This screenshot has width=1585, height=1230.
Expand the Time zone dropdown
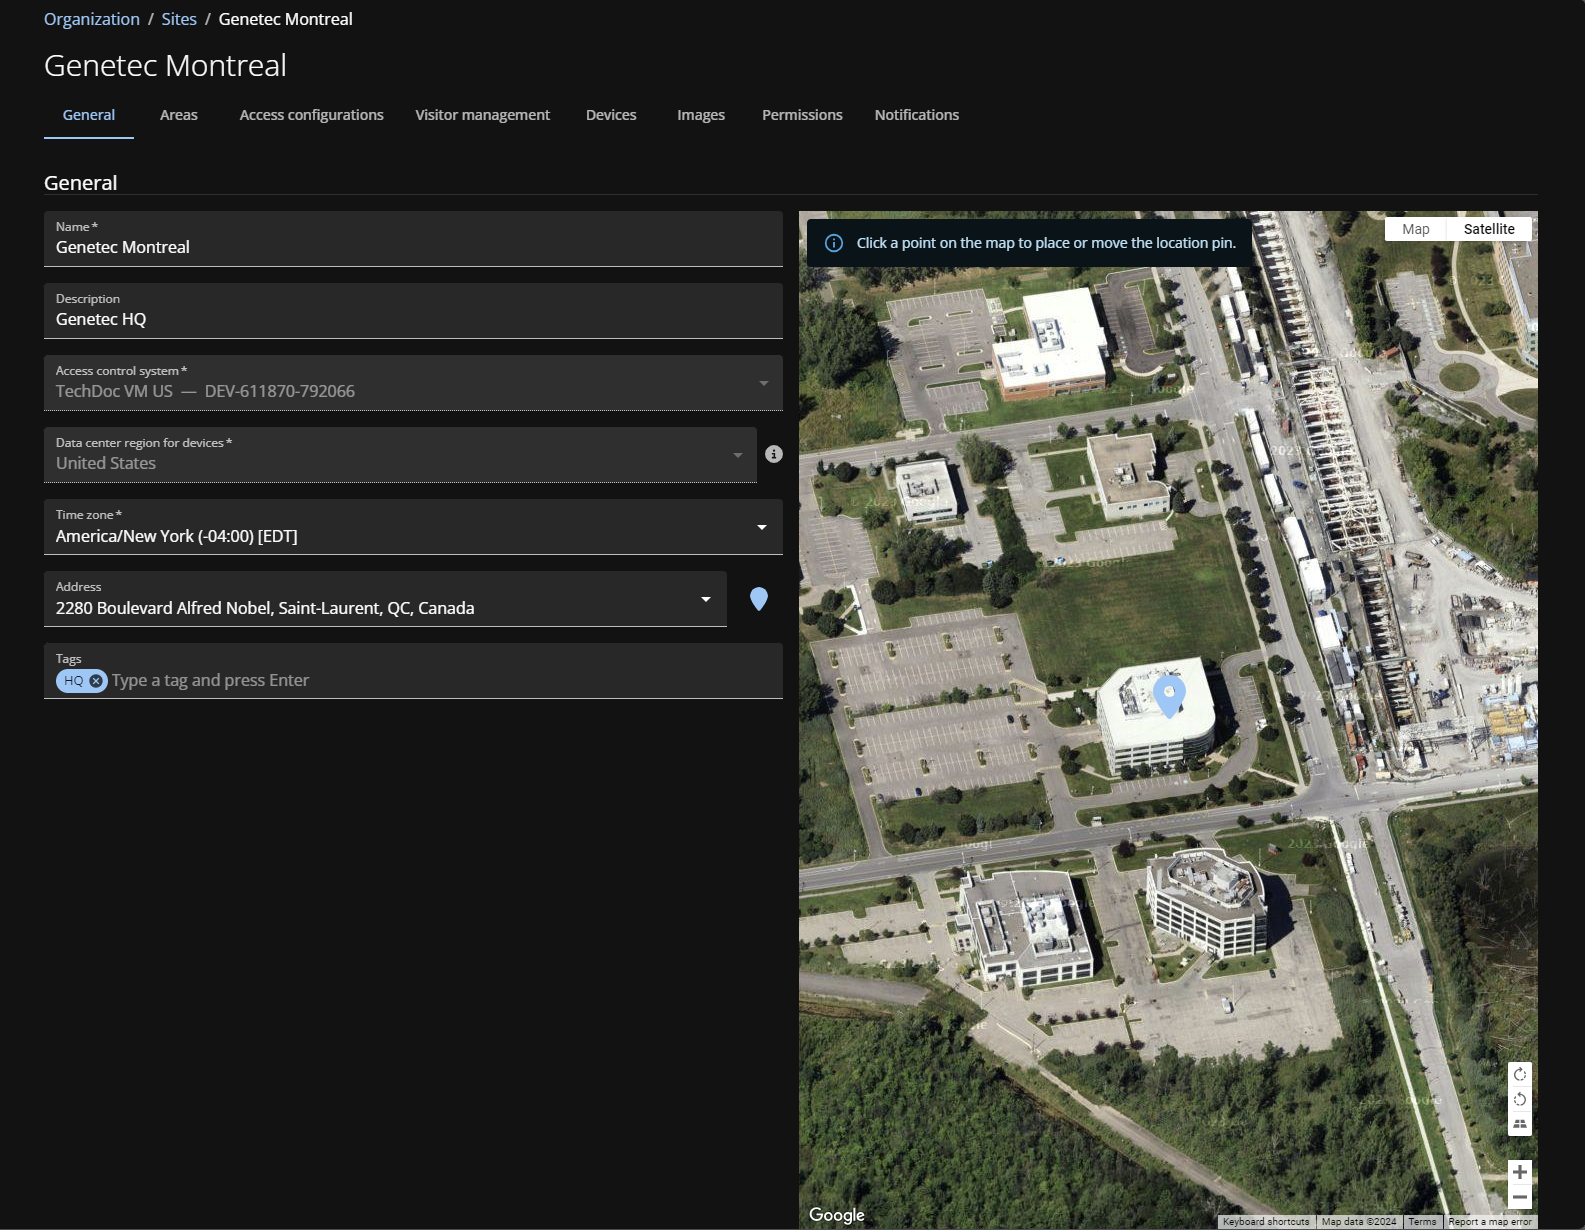pyautogui.click(x=762, y=527)
